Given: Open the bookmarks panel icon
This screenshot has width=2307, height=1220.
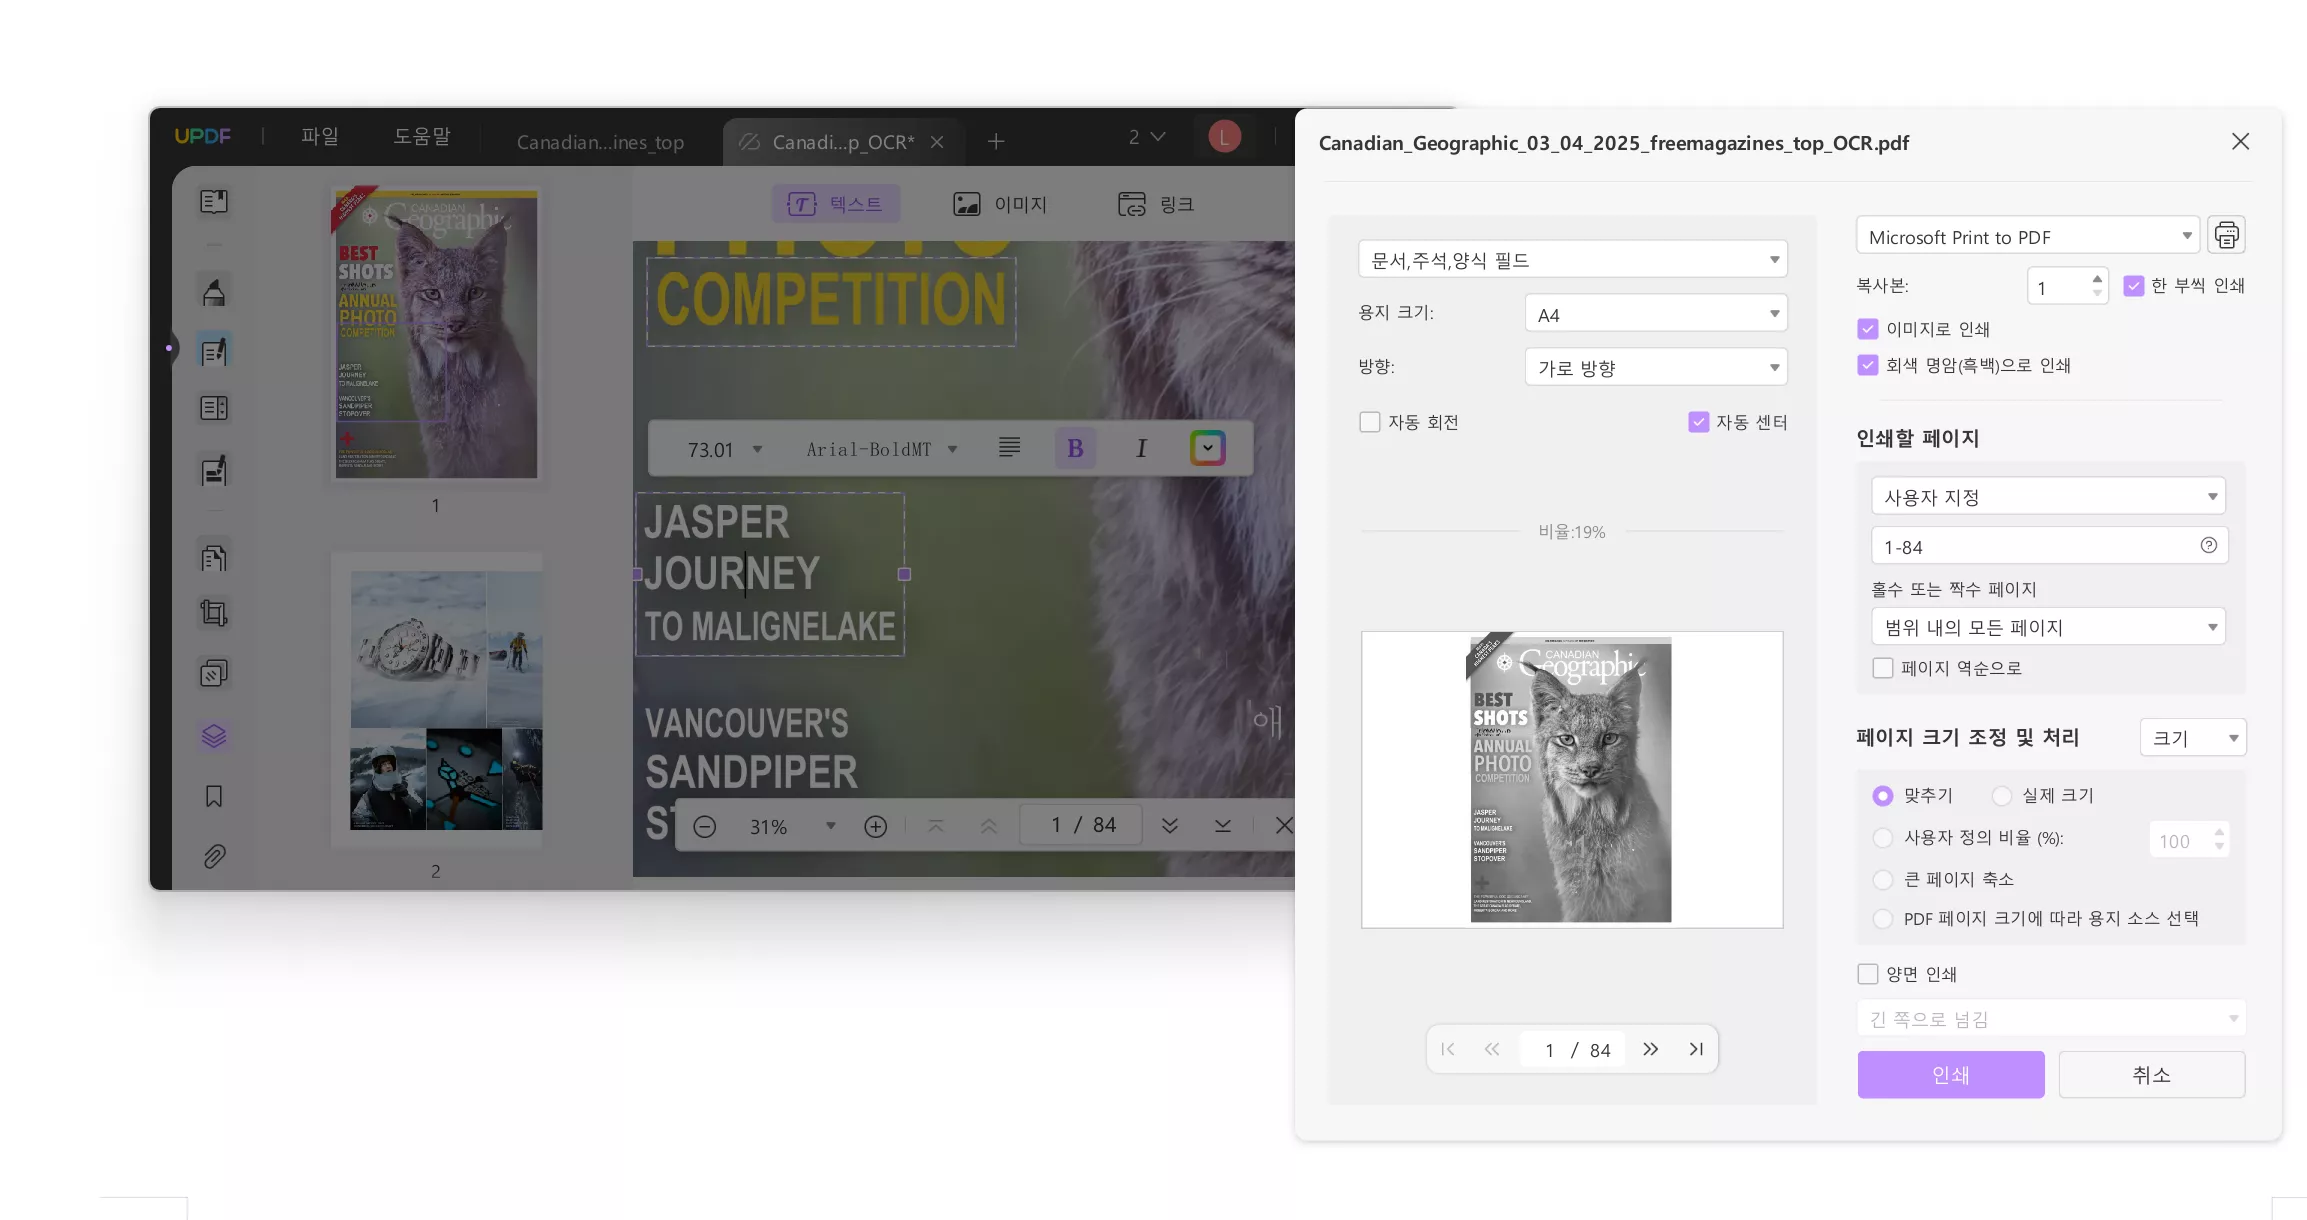Looking at the screenshot, I should (x=214, y=796).
